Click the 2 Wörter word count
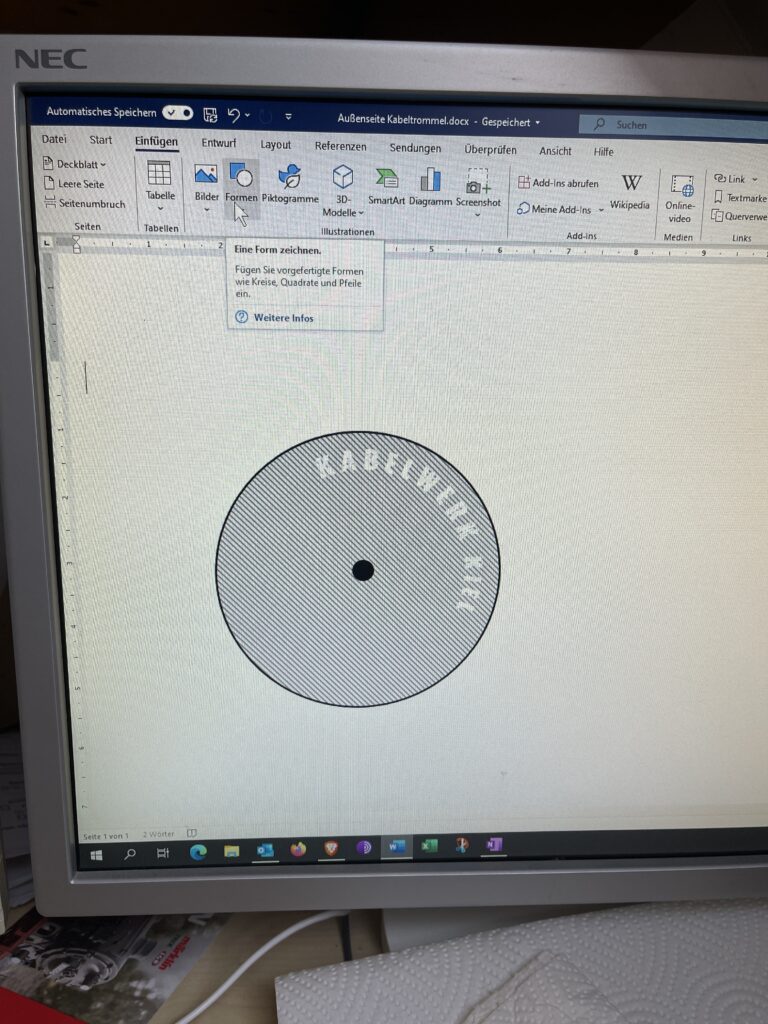This screenshot has height=1024, width=768. pos(159,834)
